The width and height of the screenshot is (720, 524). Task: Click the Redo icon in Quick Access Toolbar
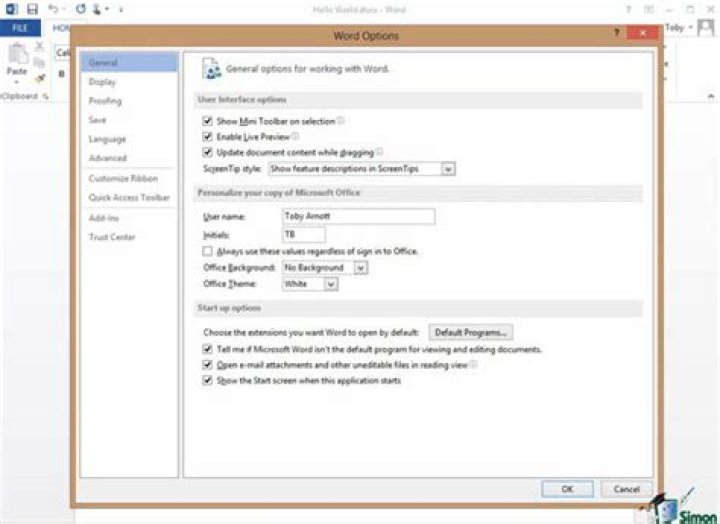click(81, 9)
